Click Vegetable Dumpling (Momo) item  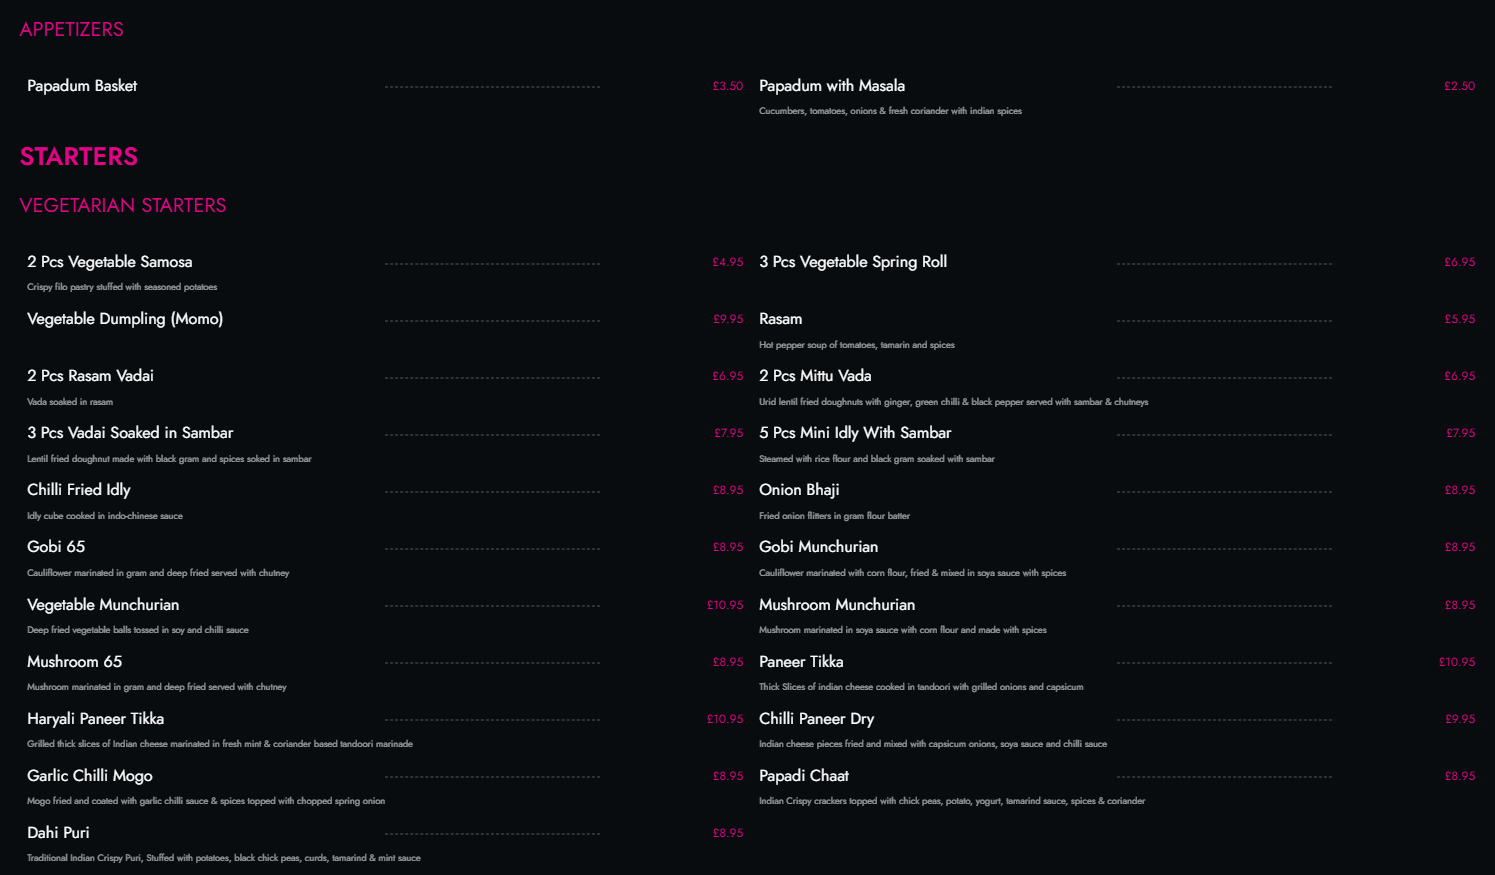[x=125, y=319]
